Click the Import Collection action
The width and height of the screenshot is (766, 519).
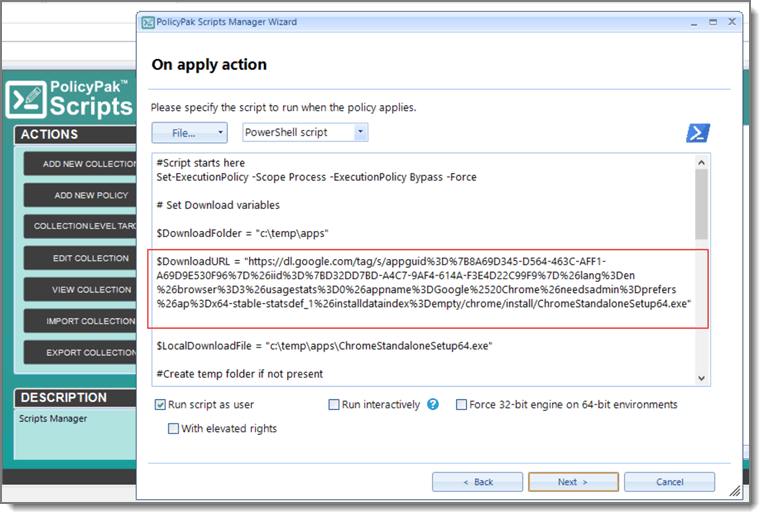coord(81,321)
